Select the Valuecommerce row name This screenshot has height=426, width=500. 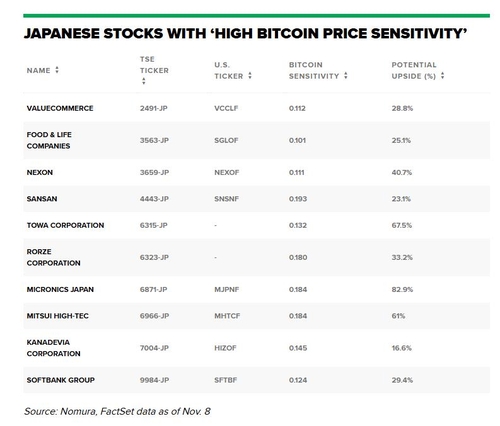[60, 108]
